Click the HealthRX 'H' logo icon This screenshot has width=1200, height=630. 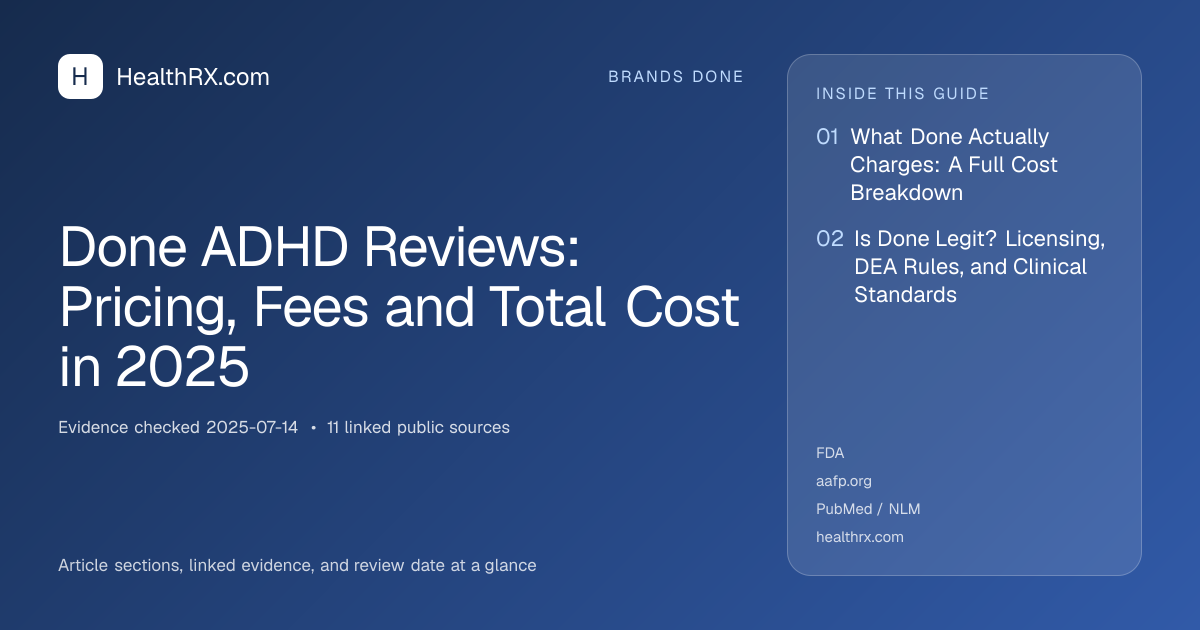click(80, 77)
